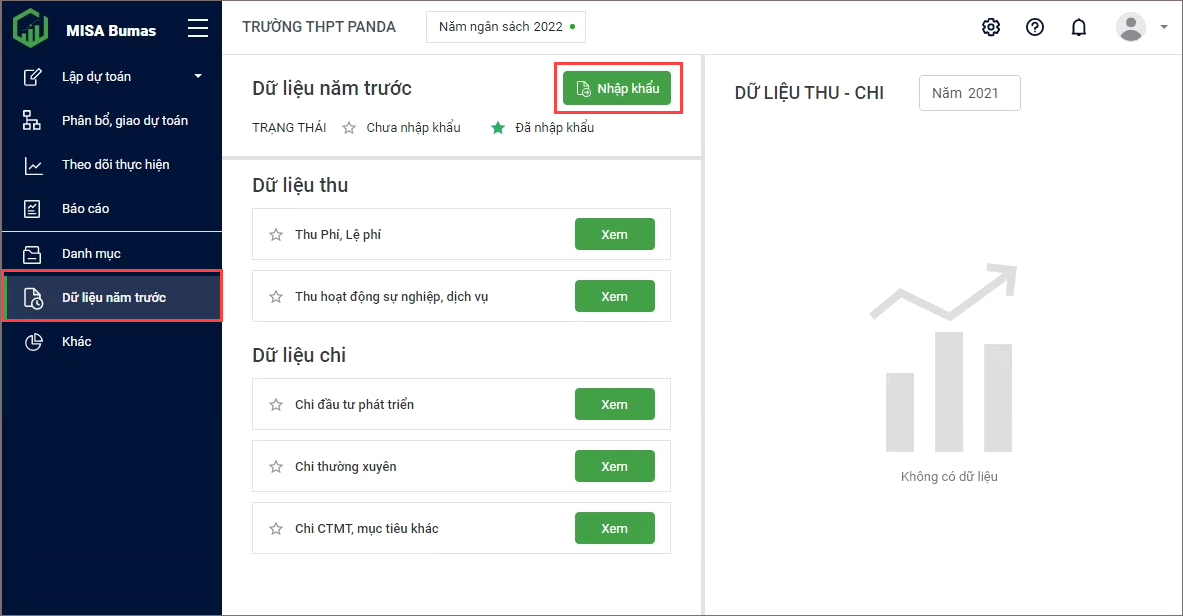Click the user avatar icon

(1130, 27)
